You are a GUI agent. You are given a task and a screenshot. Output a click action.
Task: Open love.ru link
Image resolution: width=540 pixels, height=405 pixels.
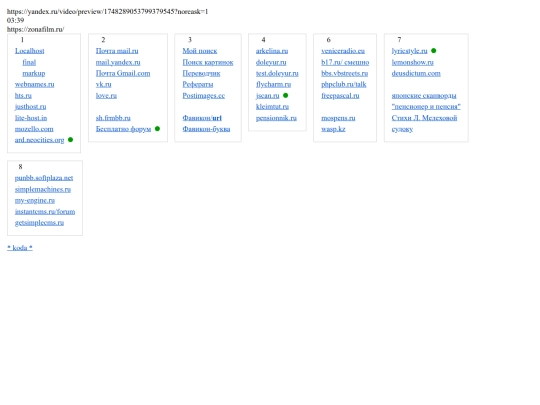click(106, 96)
